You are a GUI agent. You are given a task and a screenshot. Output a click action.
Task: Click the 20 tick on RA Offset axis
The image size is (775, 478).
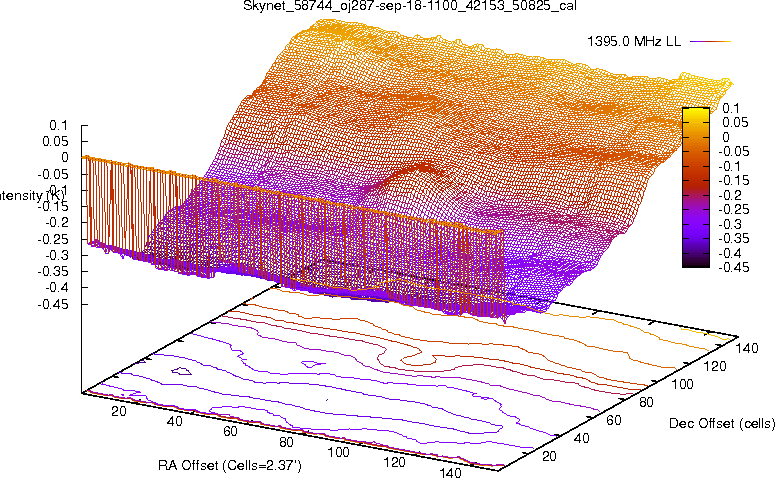pos(119,411)
